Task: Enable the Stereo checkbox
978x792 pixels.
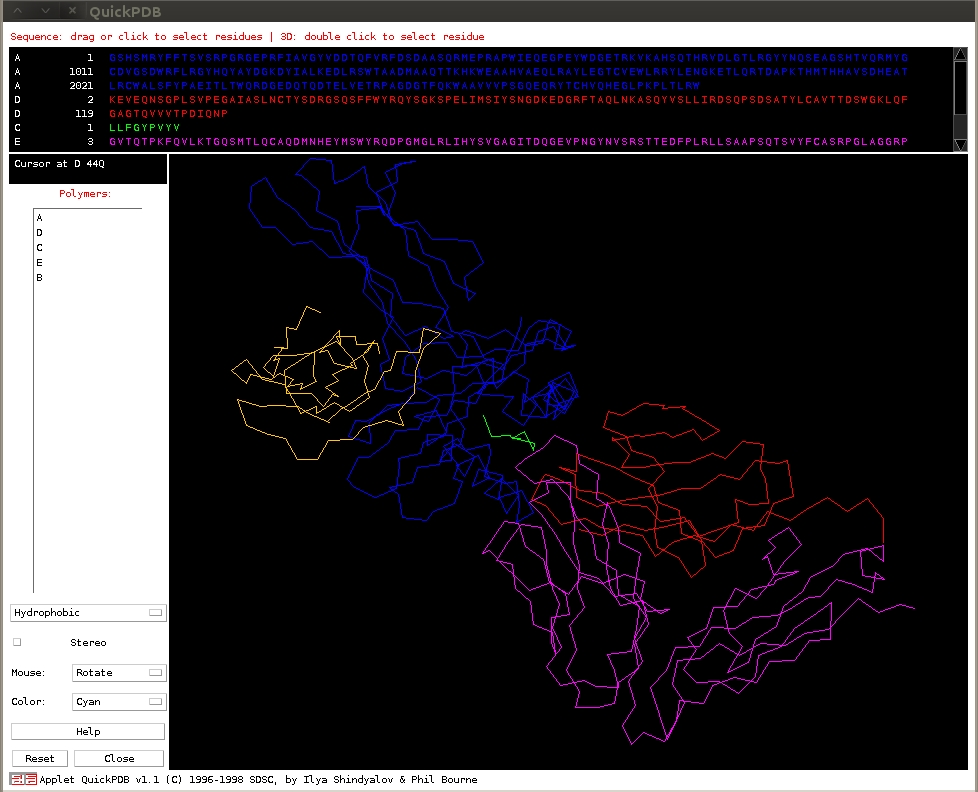Action: (x=15, y=642)
